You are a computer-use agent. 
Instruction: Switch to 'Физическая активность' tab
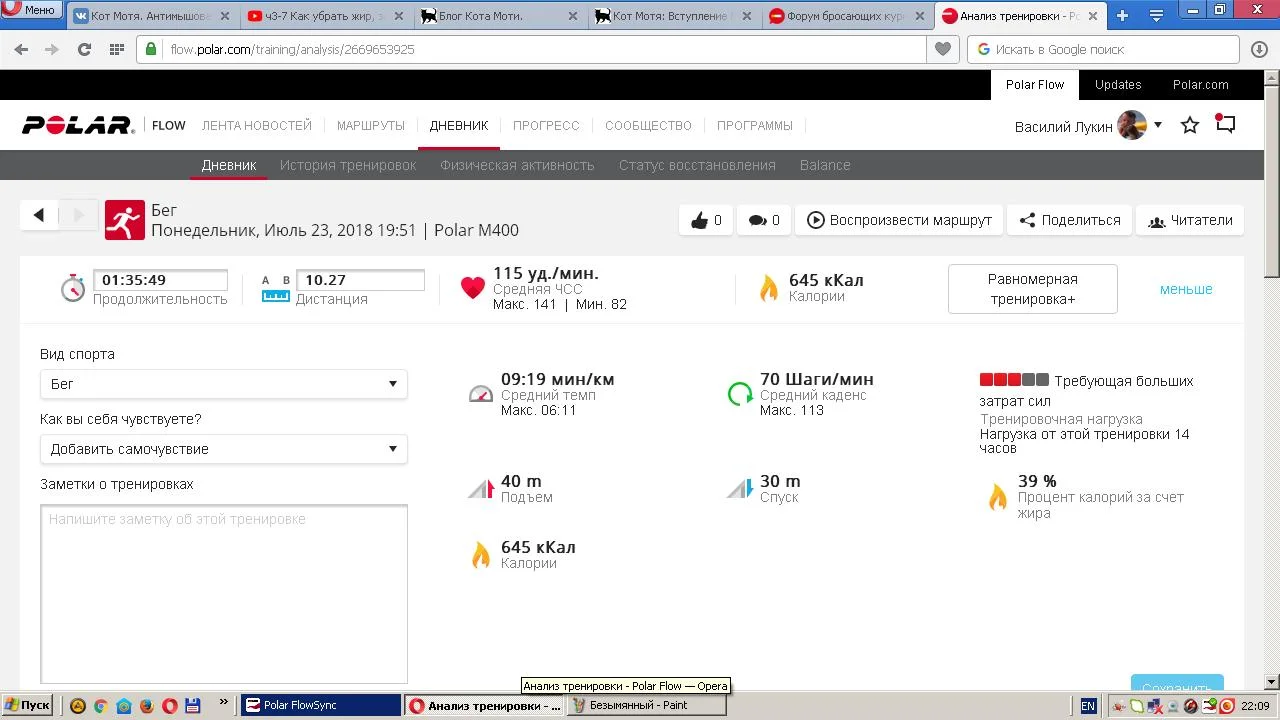(x=517, y=165)
